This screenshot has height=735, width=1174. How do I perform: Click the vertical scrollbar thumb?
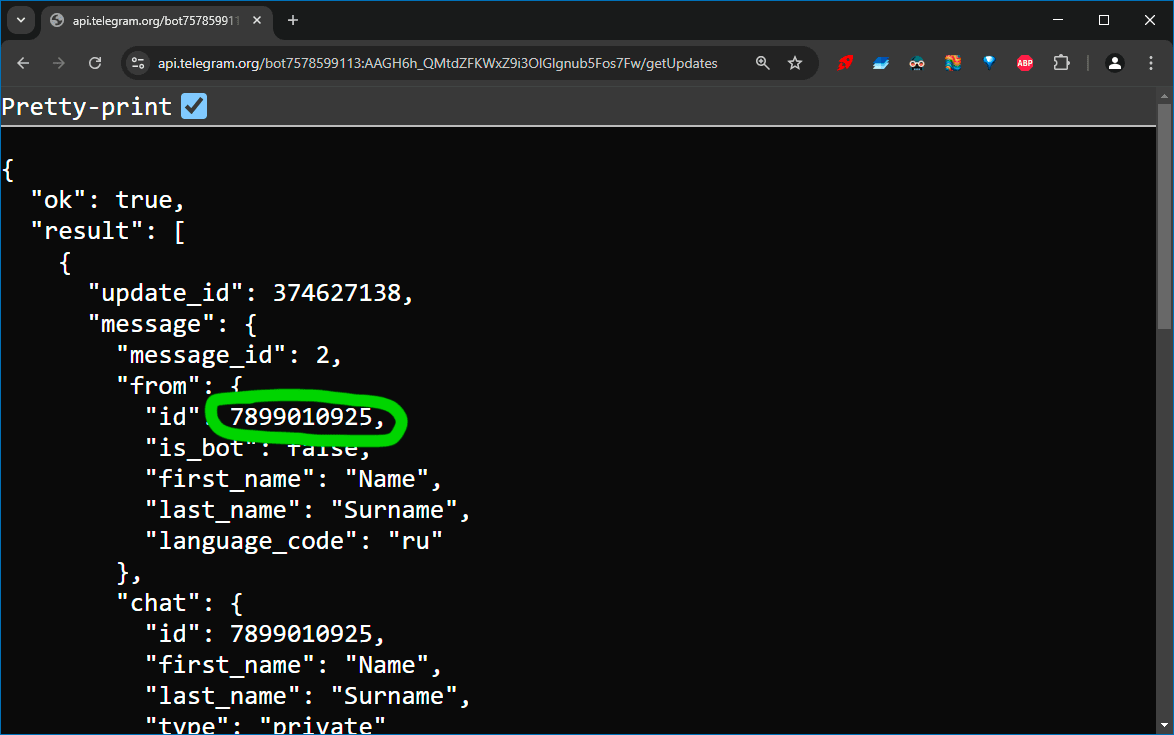tap(1164, 216)
